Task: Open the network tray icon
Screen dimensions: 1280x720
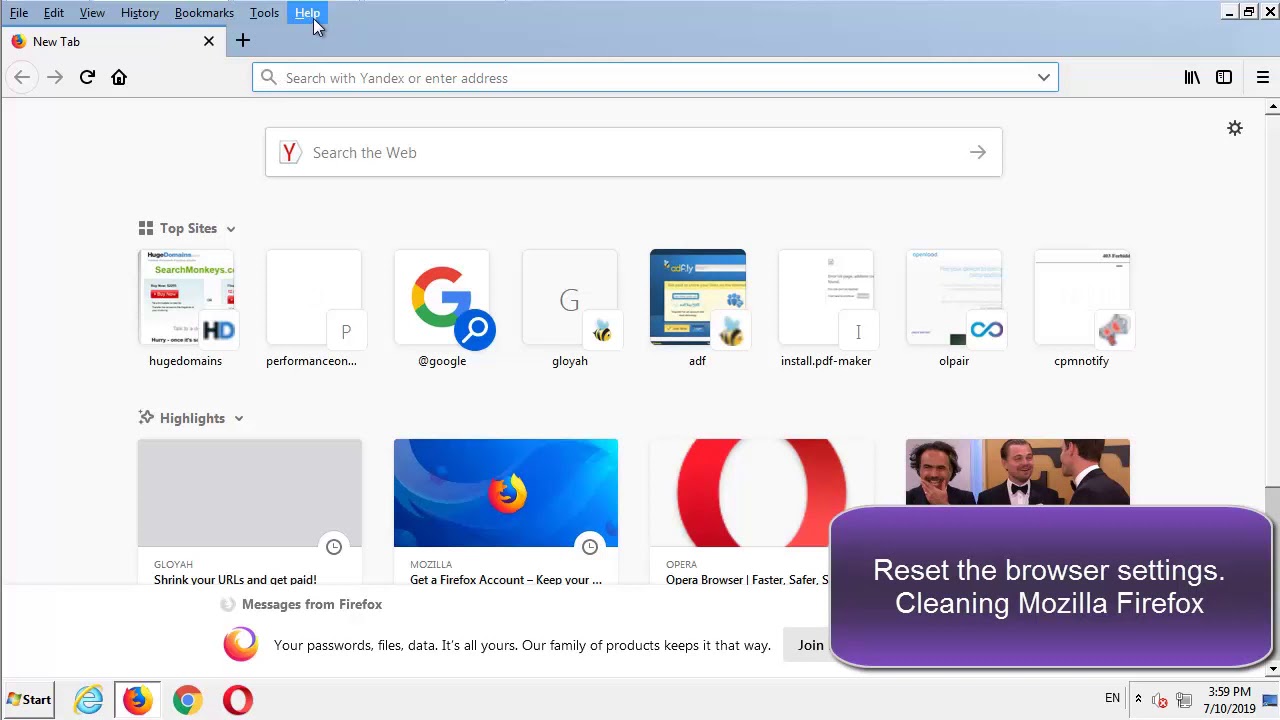Action: [x=1183, y=700]
